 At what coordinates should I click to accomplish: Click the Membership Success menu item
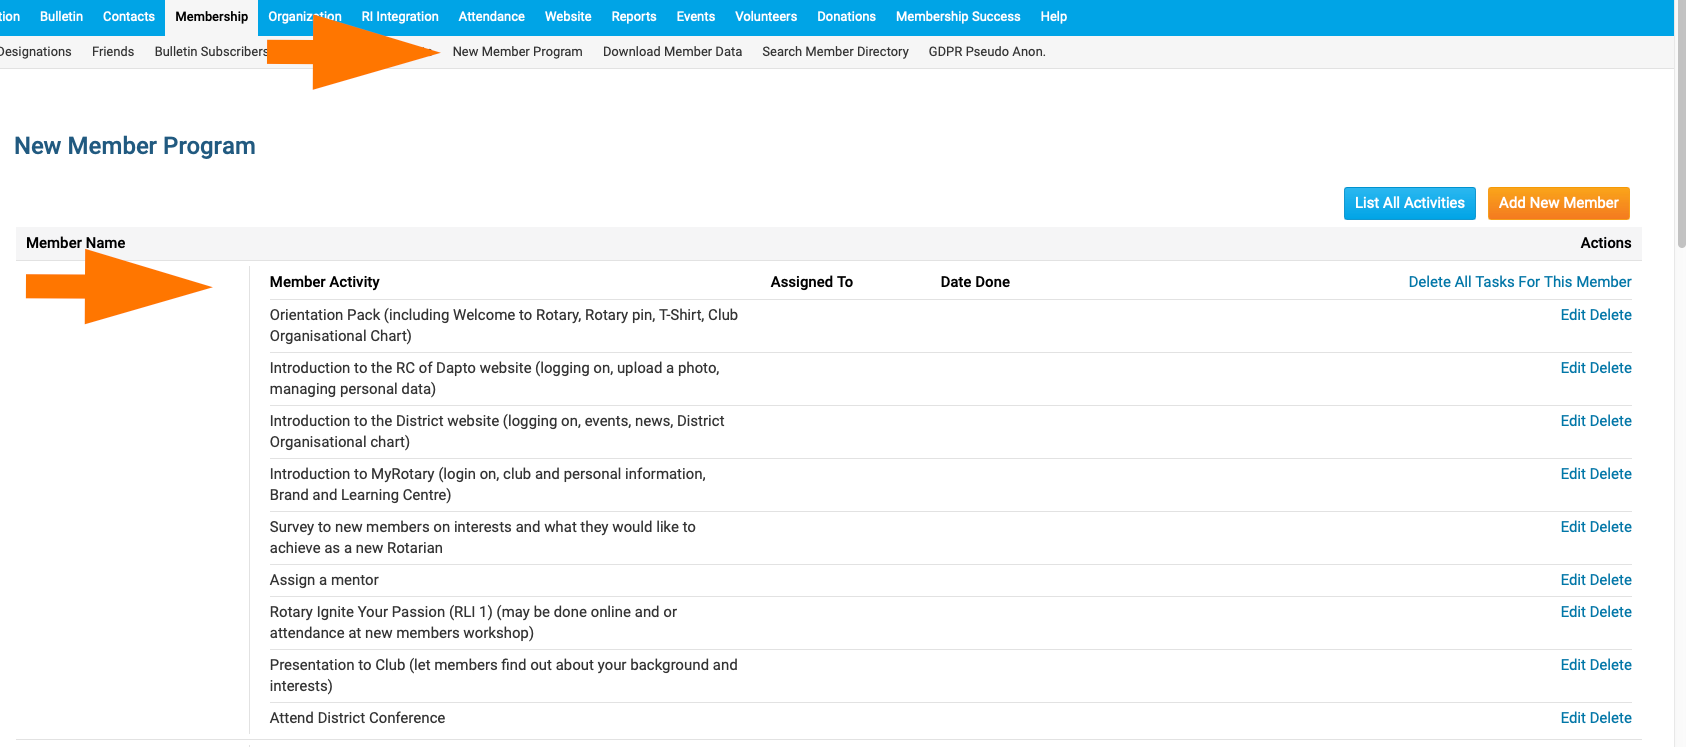[957, 17]
